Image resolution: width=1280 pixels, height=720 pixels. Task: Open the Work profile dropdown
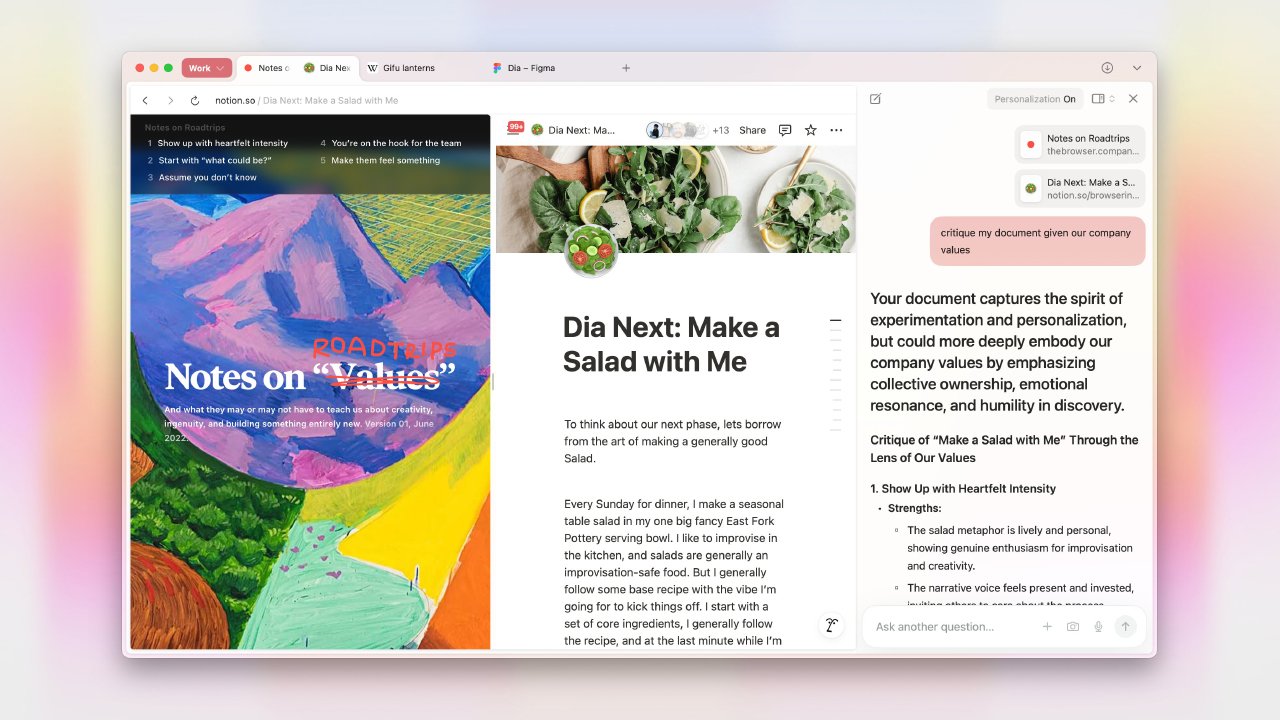point(207,68)
